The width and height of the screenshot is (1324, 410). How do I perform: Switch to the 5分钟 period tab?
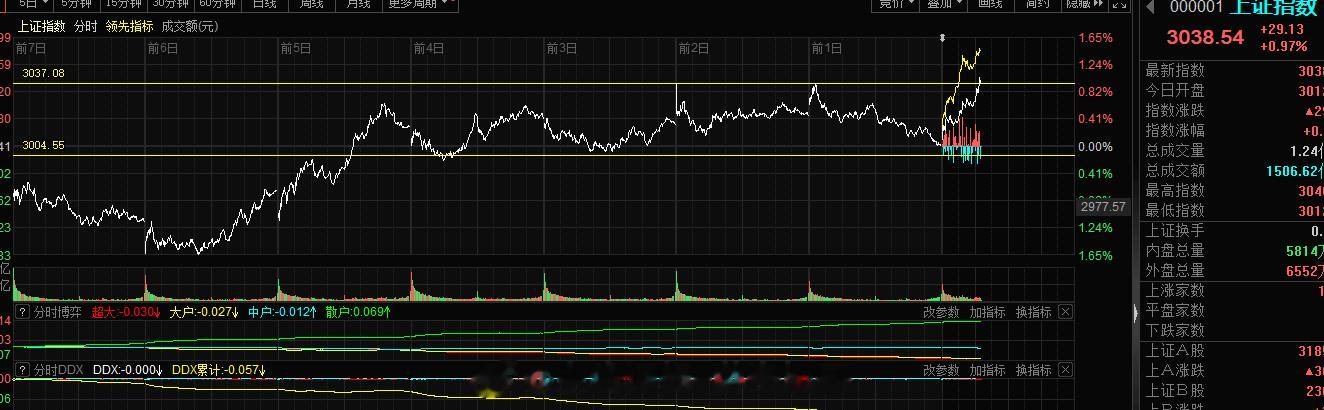click(x=77, y=3)
